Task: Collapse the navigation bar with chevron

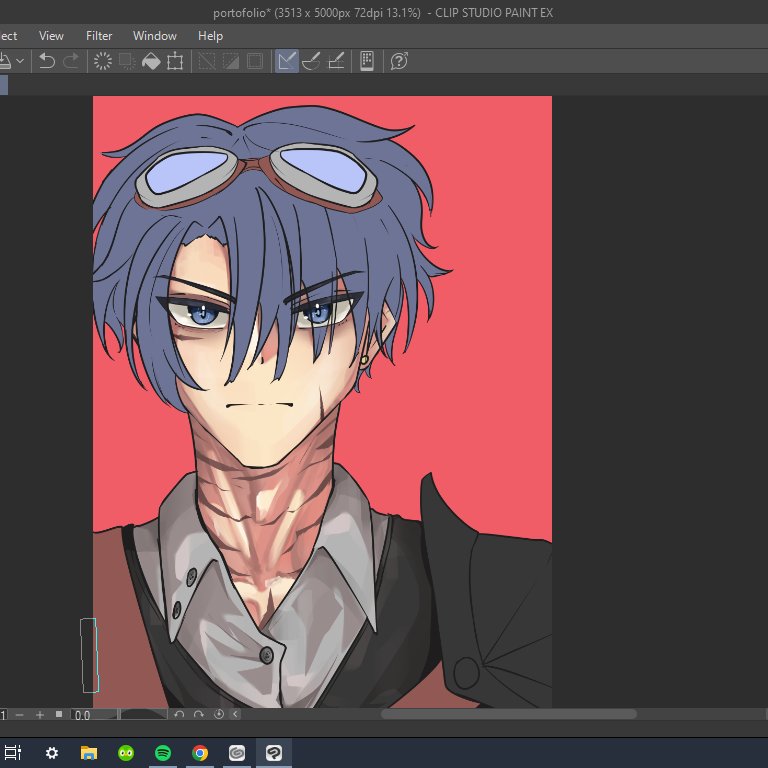Action: coord(235,715)
